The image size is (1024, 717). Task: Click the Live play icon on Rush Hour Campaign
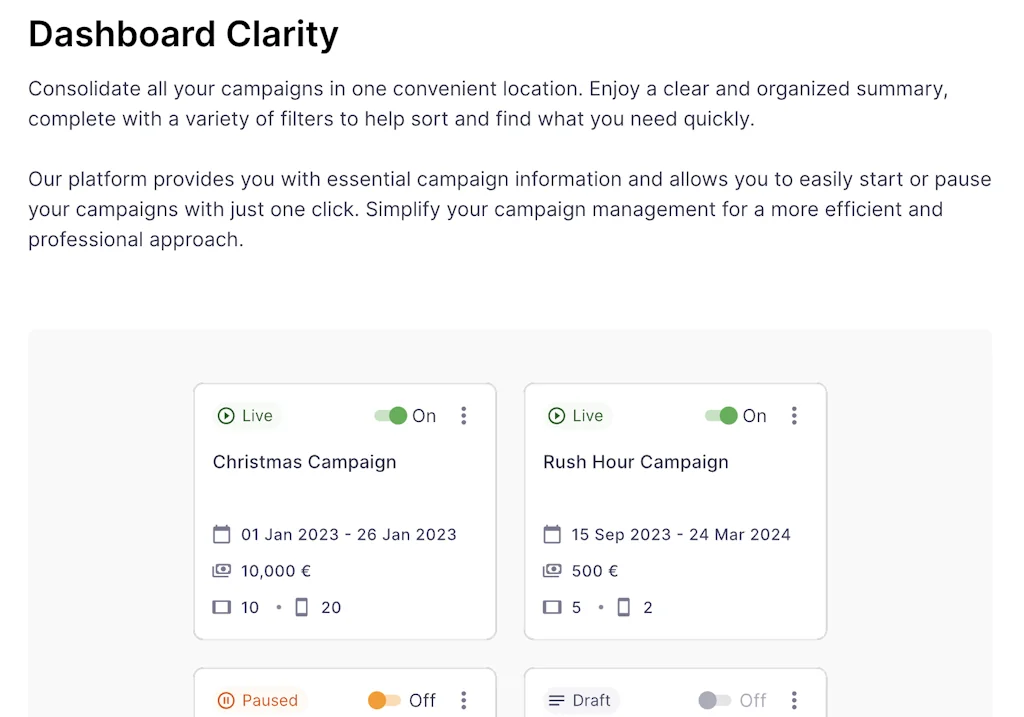558,415
